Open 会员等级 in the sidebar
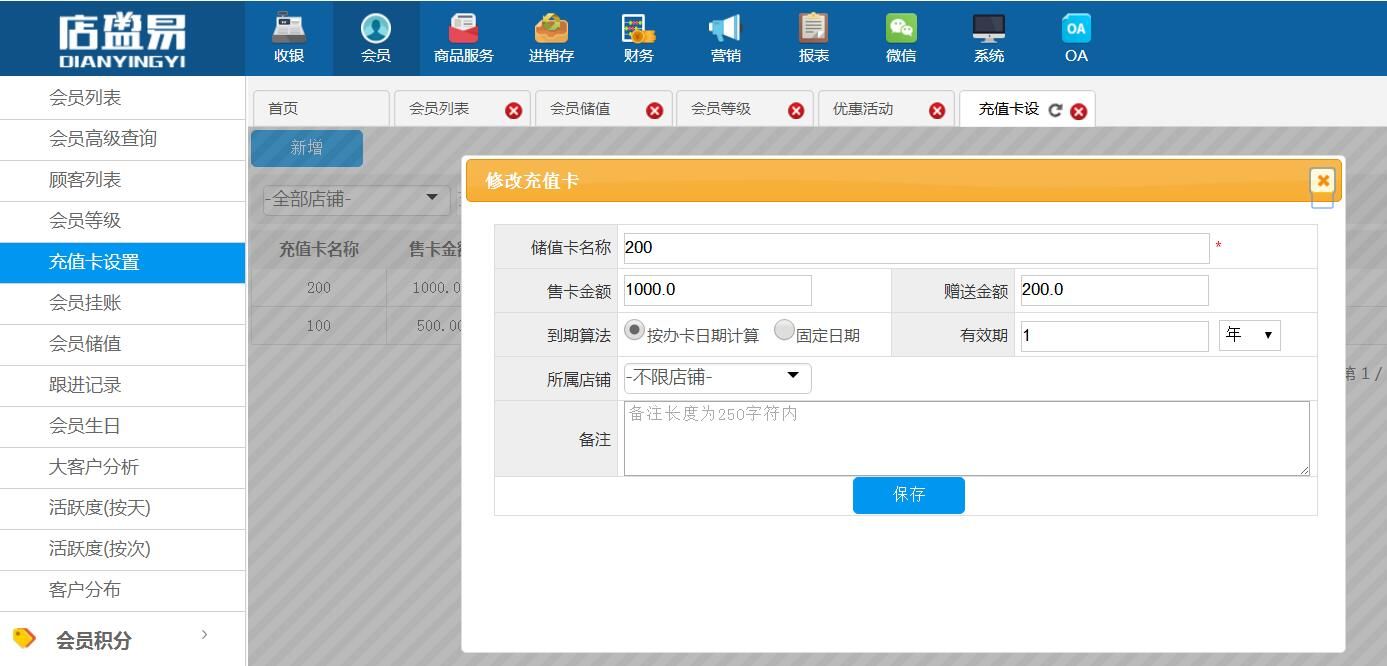The image size is (1387, 666). [x=122, y=221]
